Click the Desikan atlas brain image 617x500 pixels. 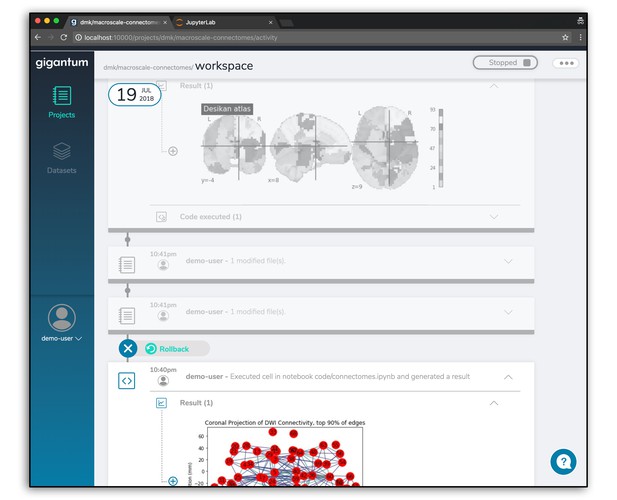323,147
